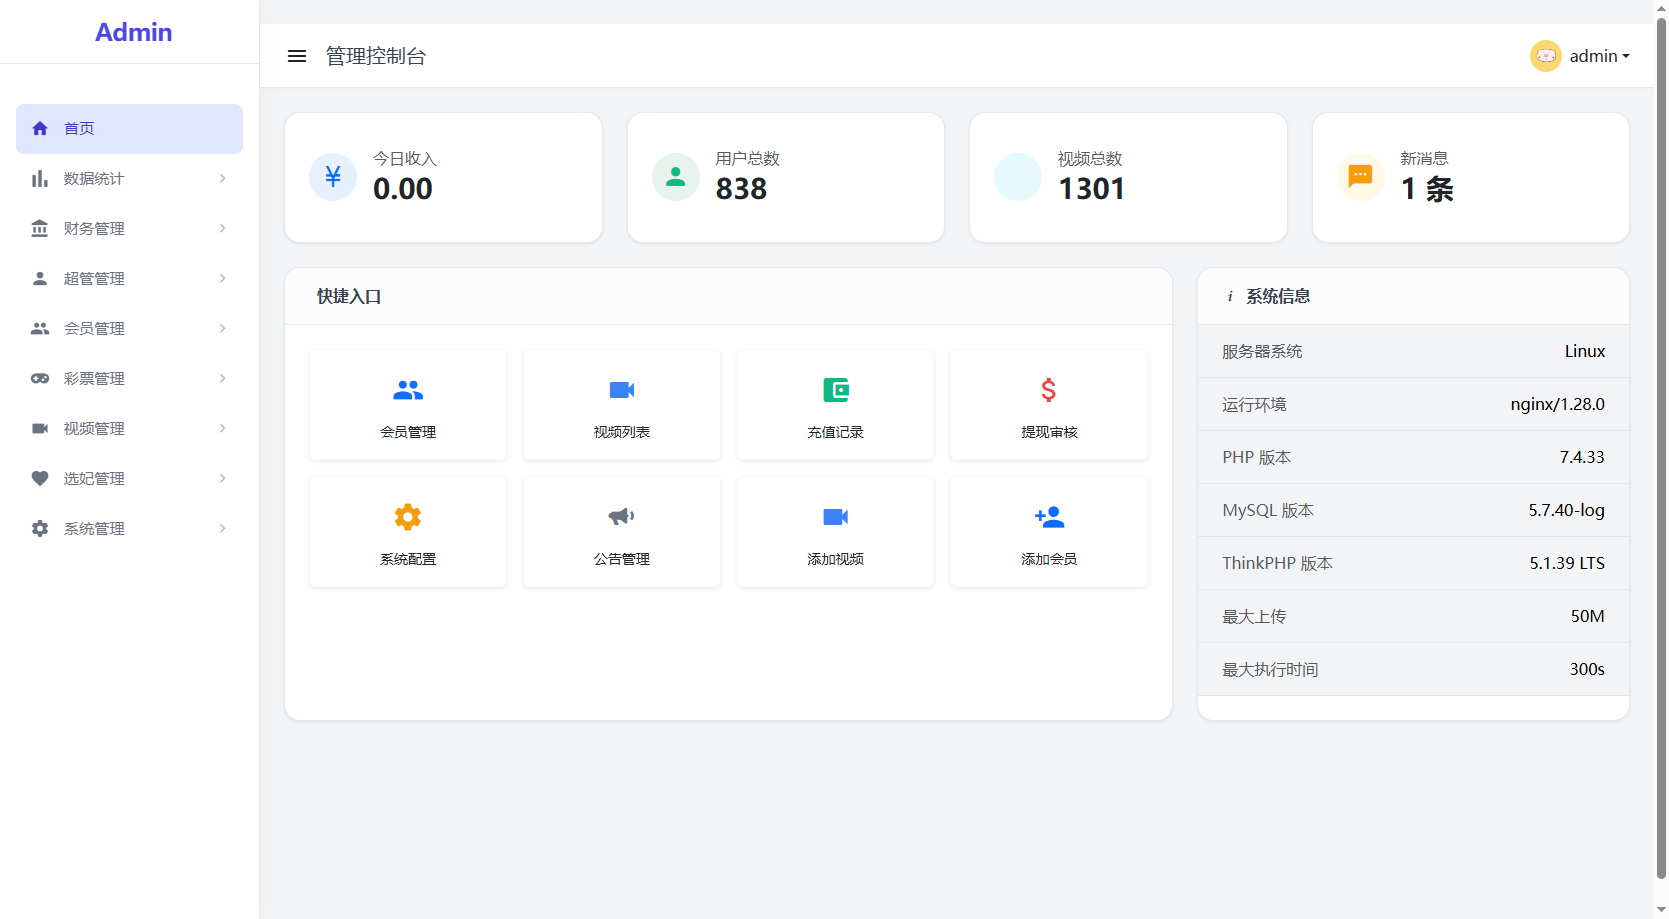1669x919 pixels.
Task: Click the hamburger menu toggle icon
Action: click(297, 56)
